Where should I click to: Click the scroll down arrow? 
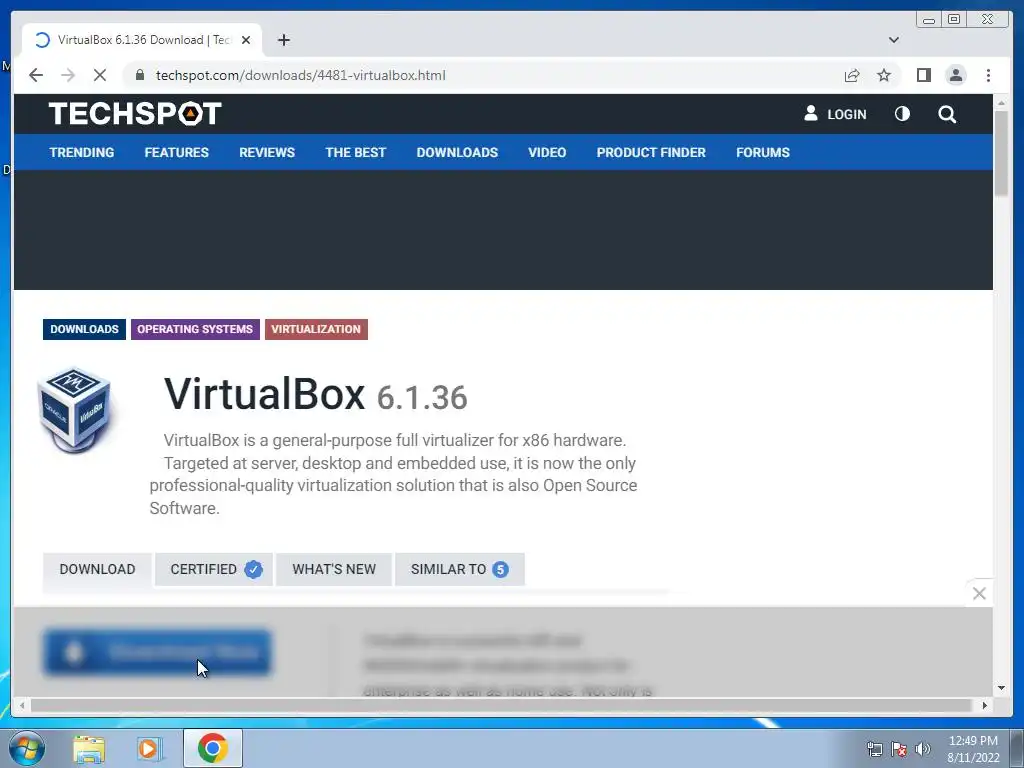pos(1001,688)
